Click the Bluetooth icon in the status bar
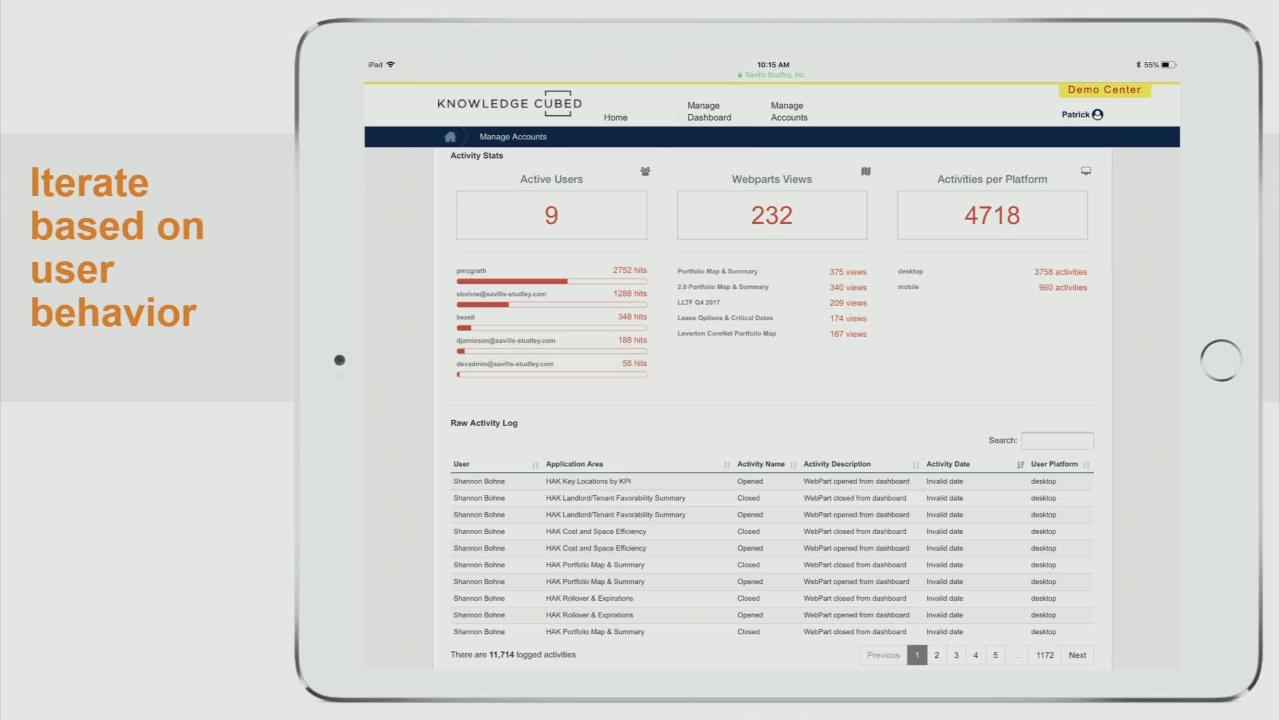1280x720 pixels. click(x=1137, y=64)
